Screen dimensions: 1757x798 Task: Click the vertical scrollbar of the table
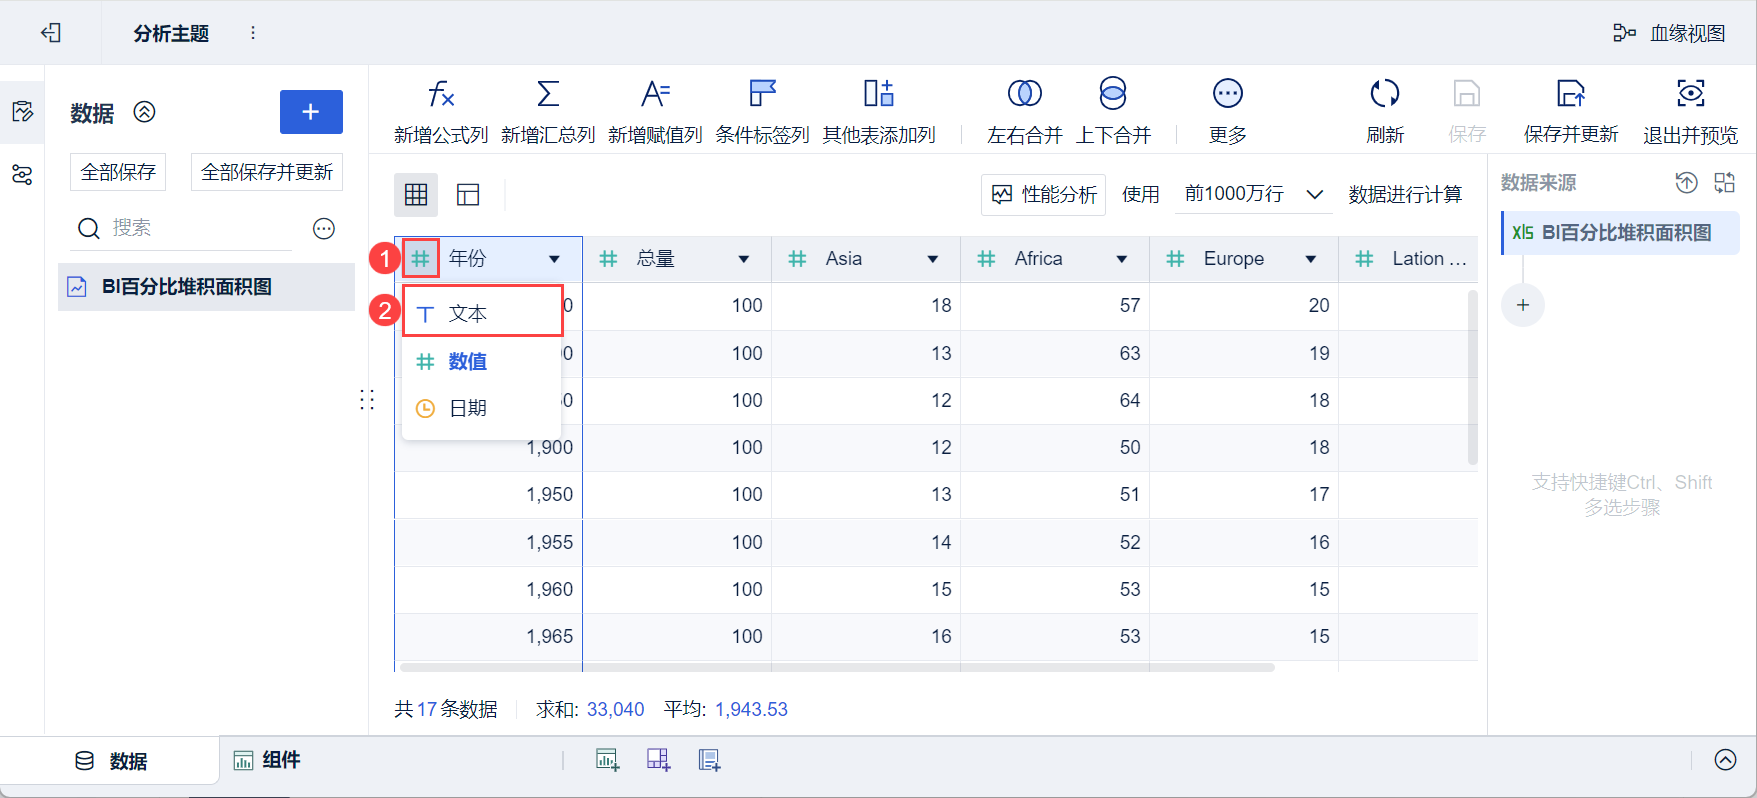point(1472,377)
